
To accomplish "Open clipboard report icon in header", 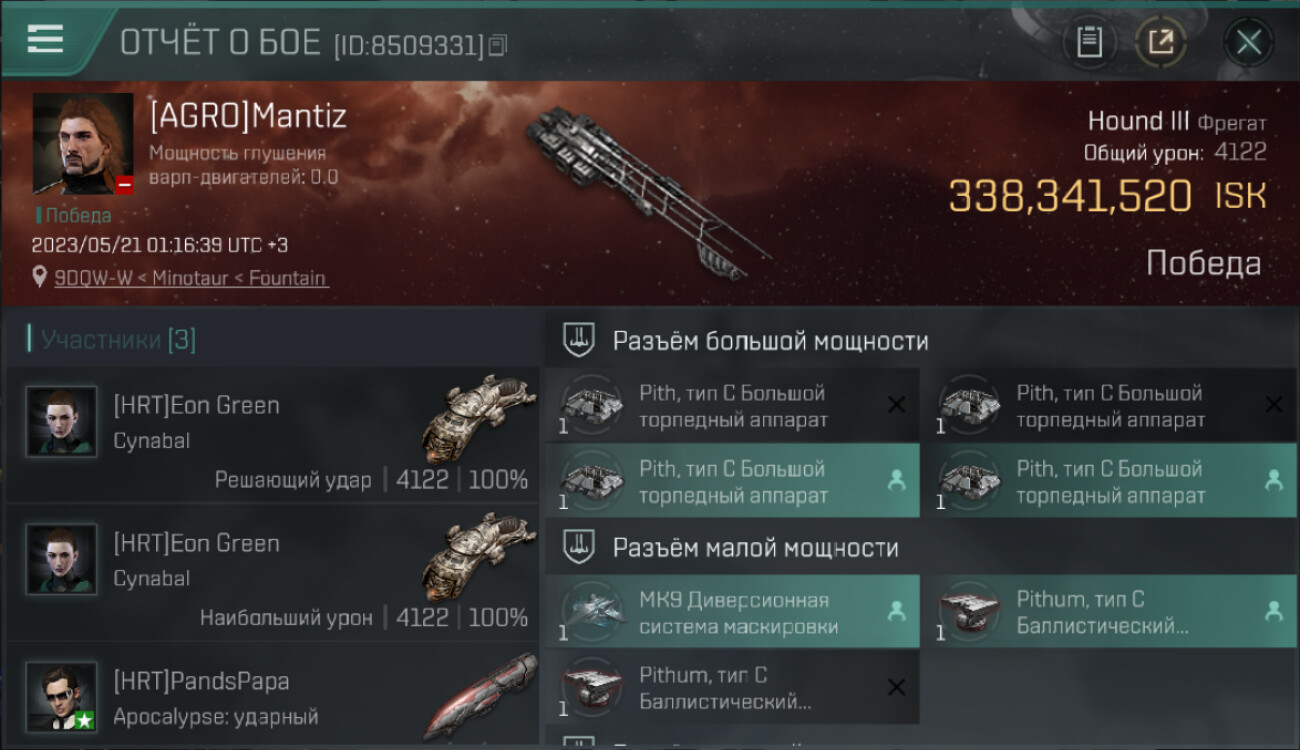I will click(x=1089, y=42).
